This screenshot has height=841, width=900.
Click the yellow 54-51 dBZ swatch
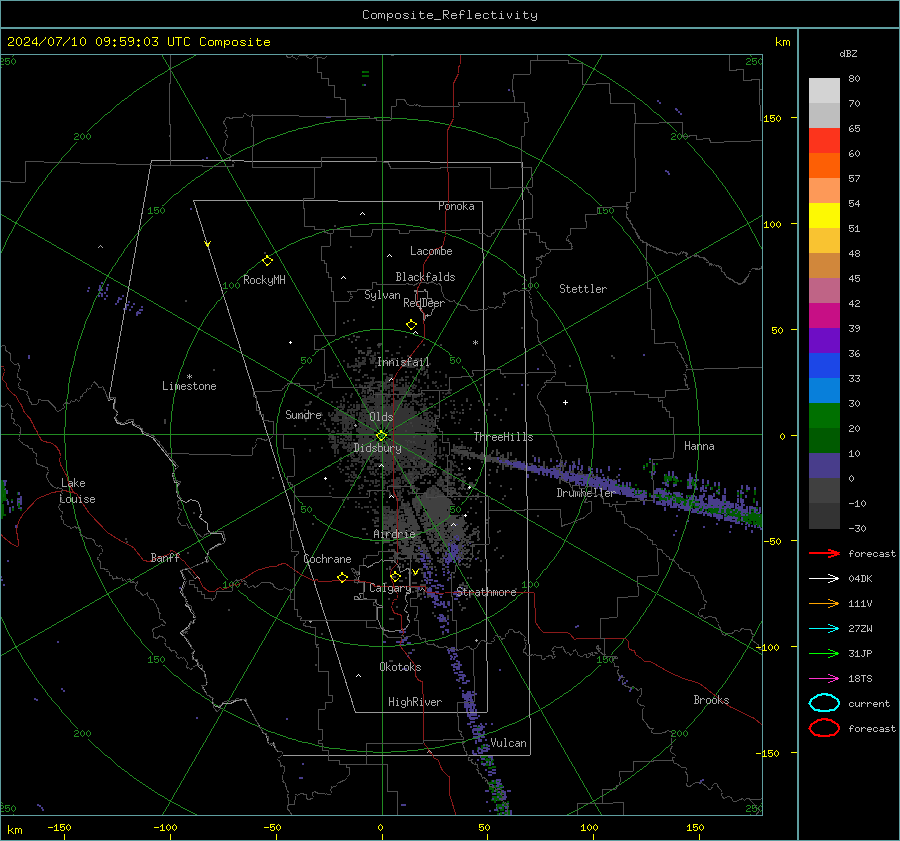(x=824, y=216)
